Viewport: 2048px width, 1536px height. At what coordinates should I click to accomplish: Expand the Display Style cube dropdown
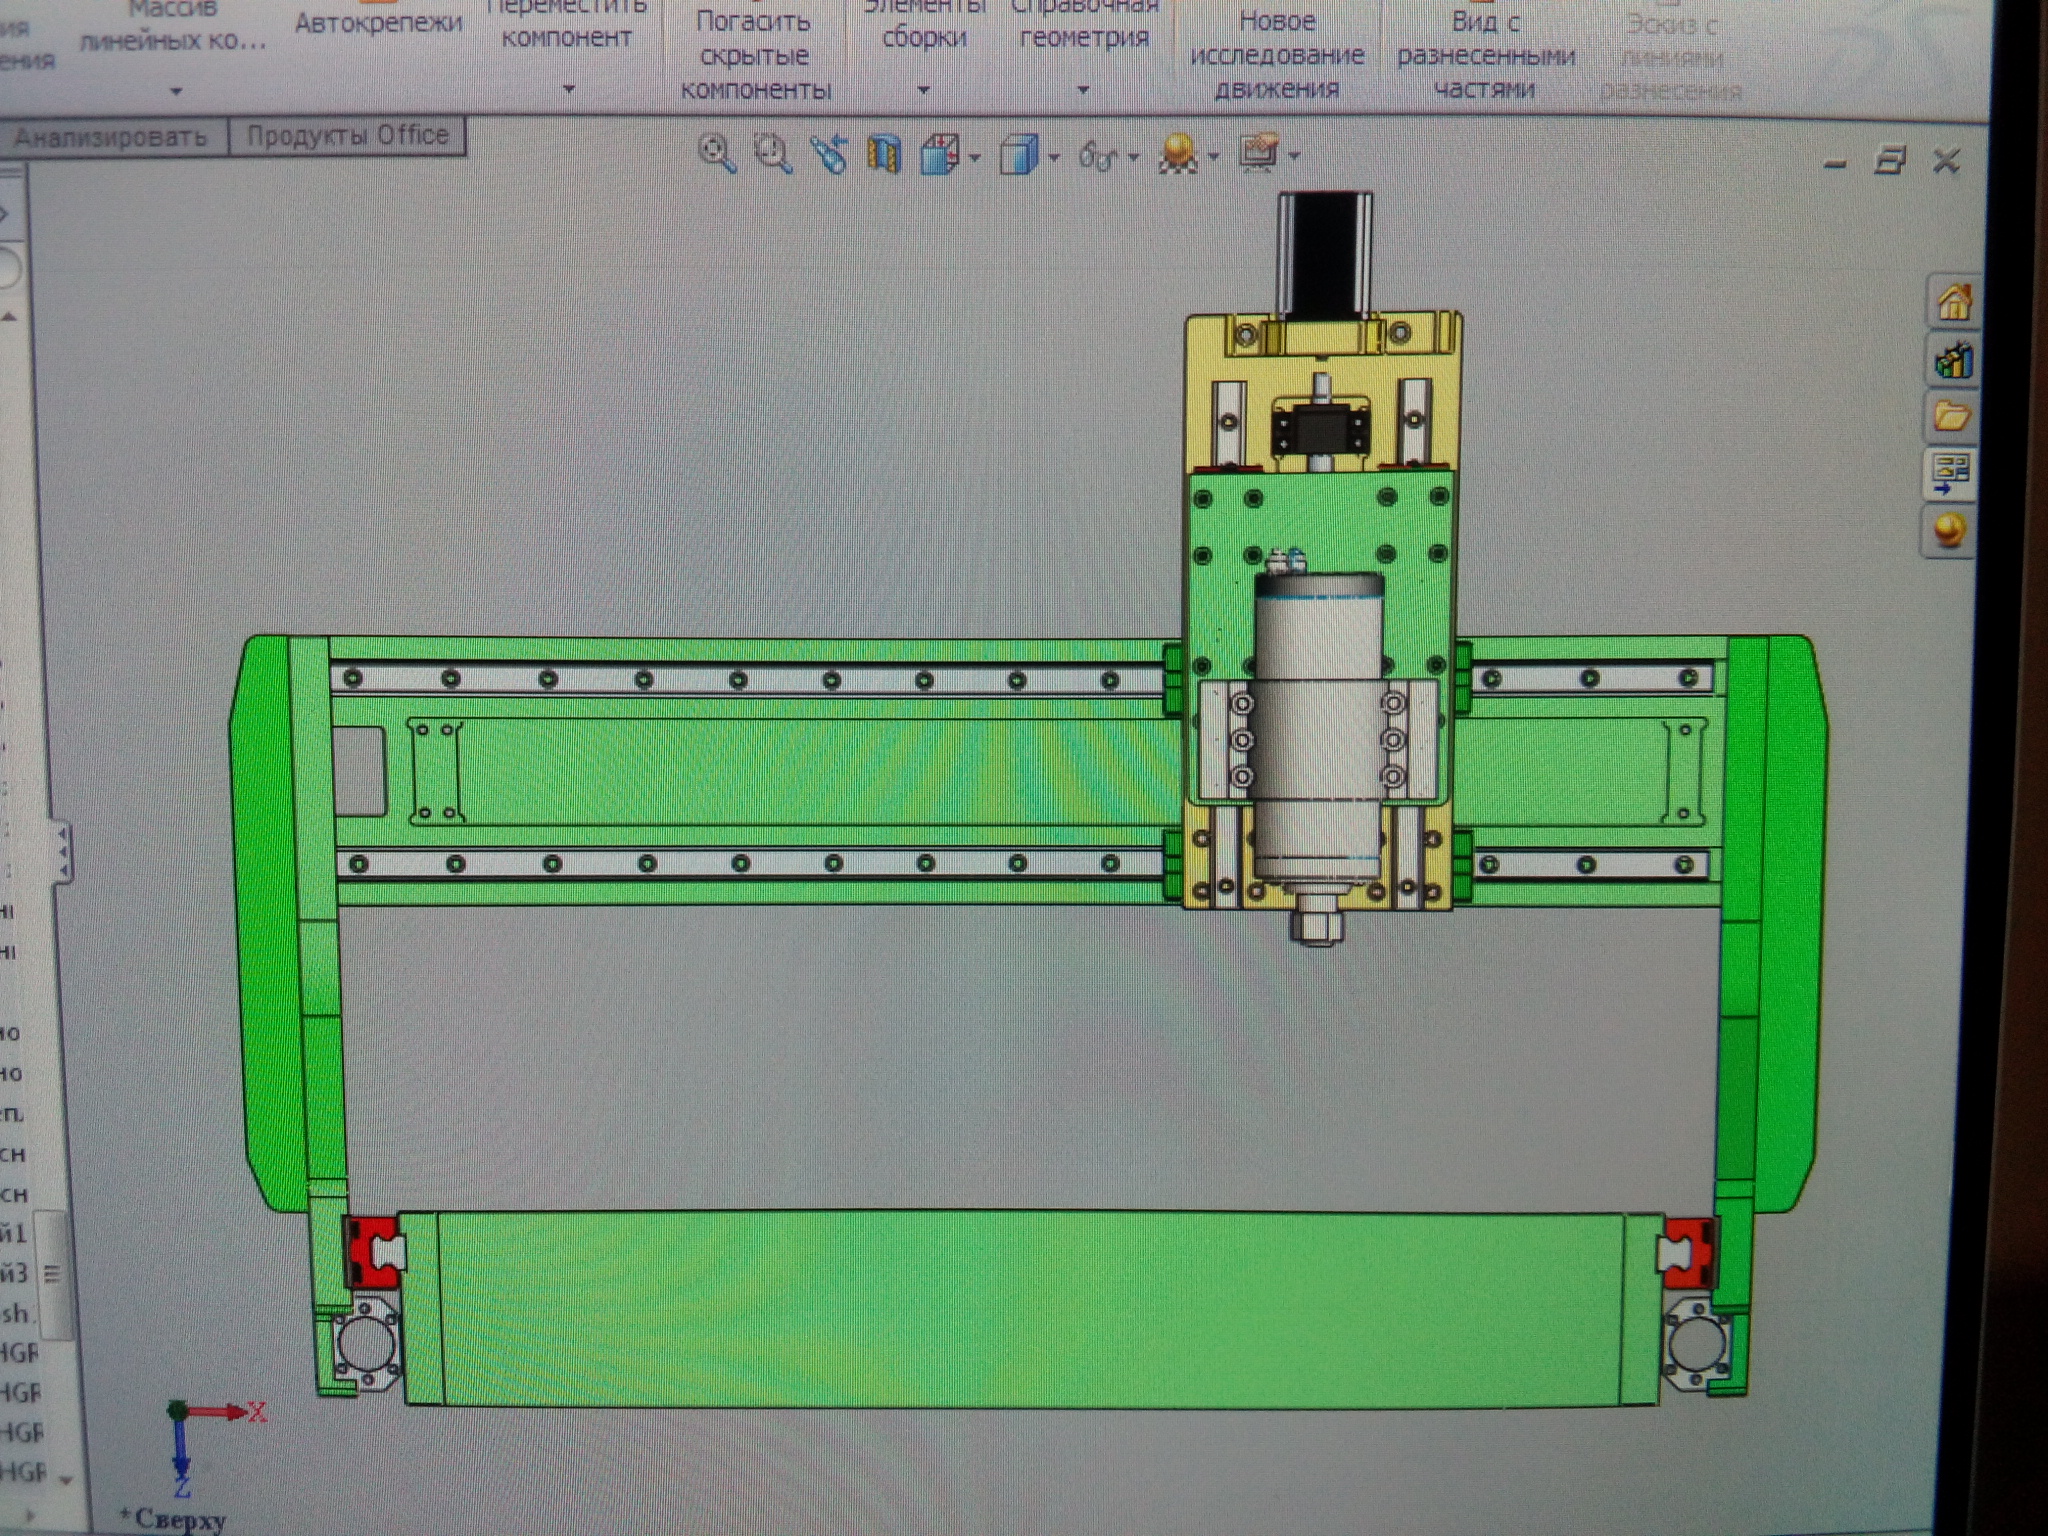1053,158
